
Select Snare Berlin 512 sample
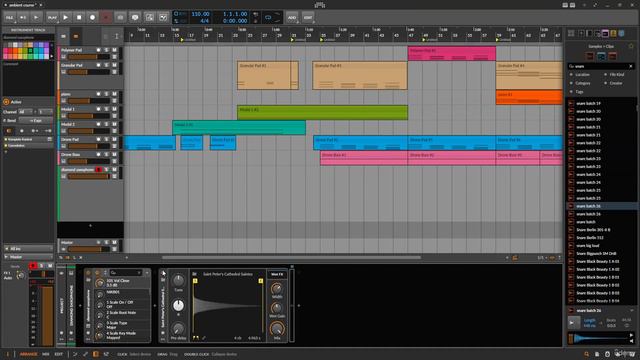click(601, 238)
